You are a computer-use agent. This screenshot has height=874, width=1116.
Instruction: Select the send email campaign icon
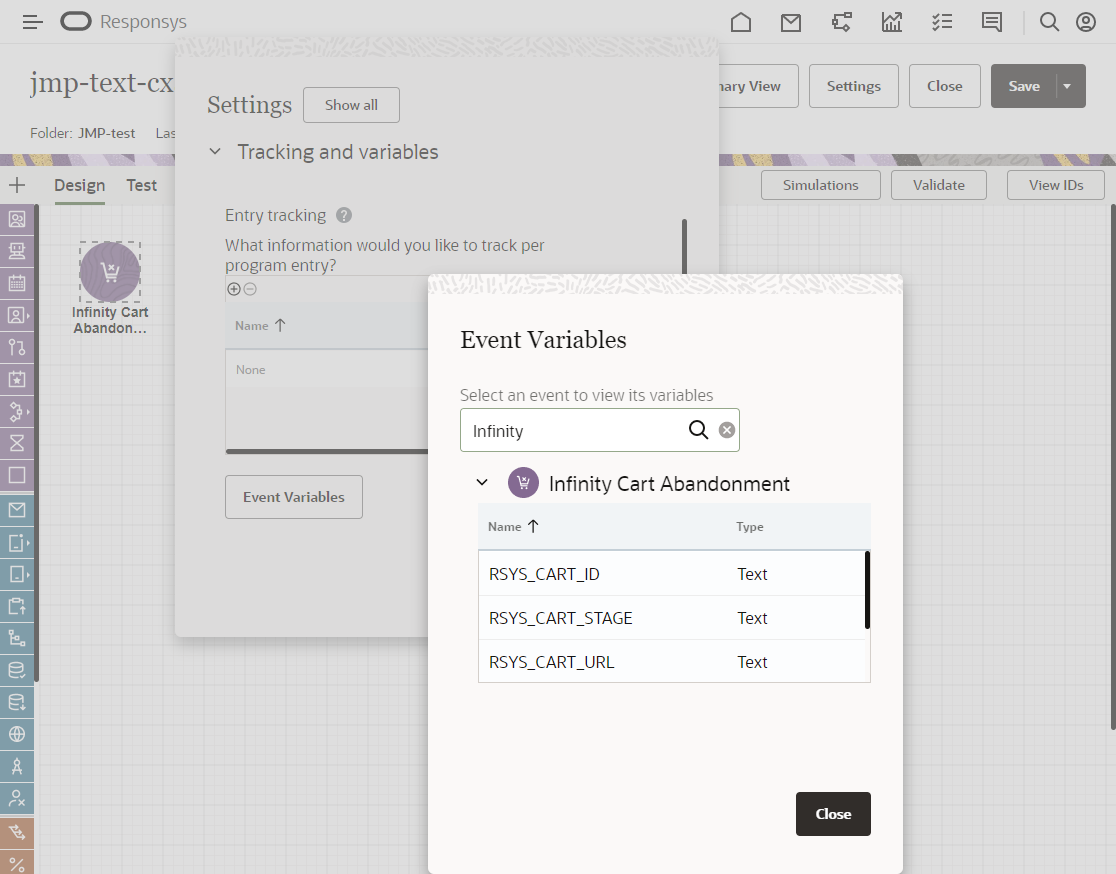(17, 510)
